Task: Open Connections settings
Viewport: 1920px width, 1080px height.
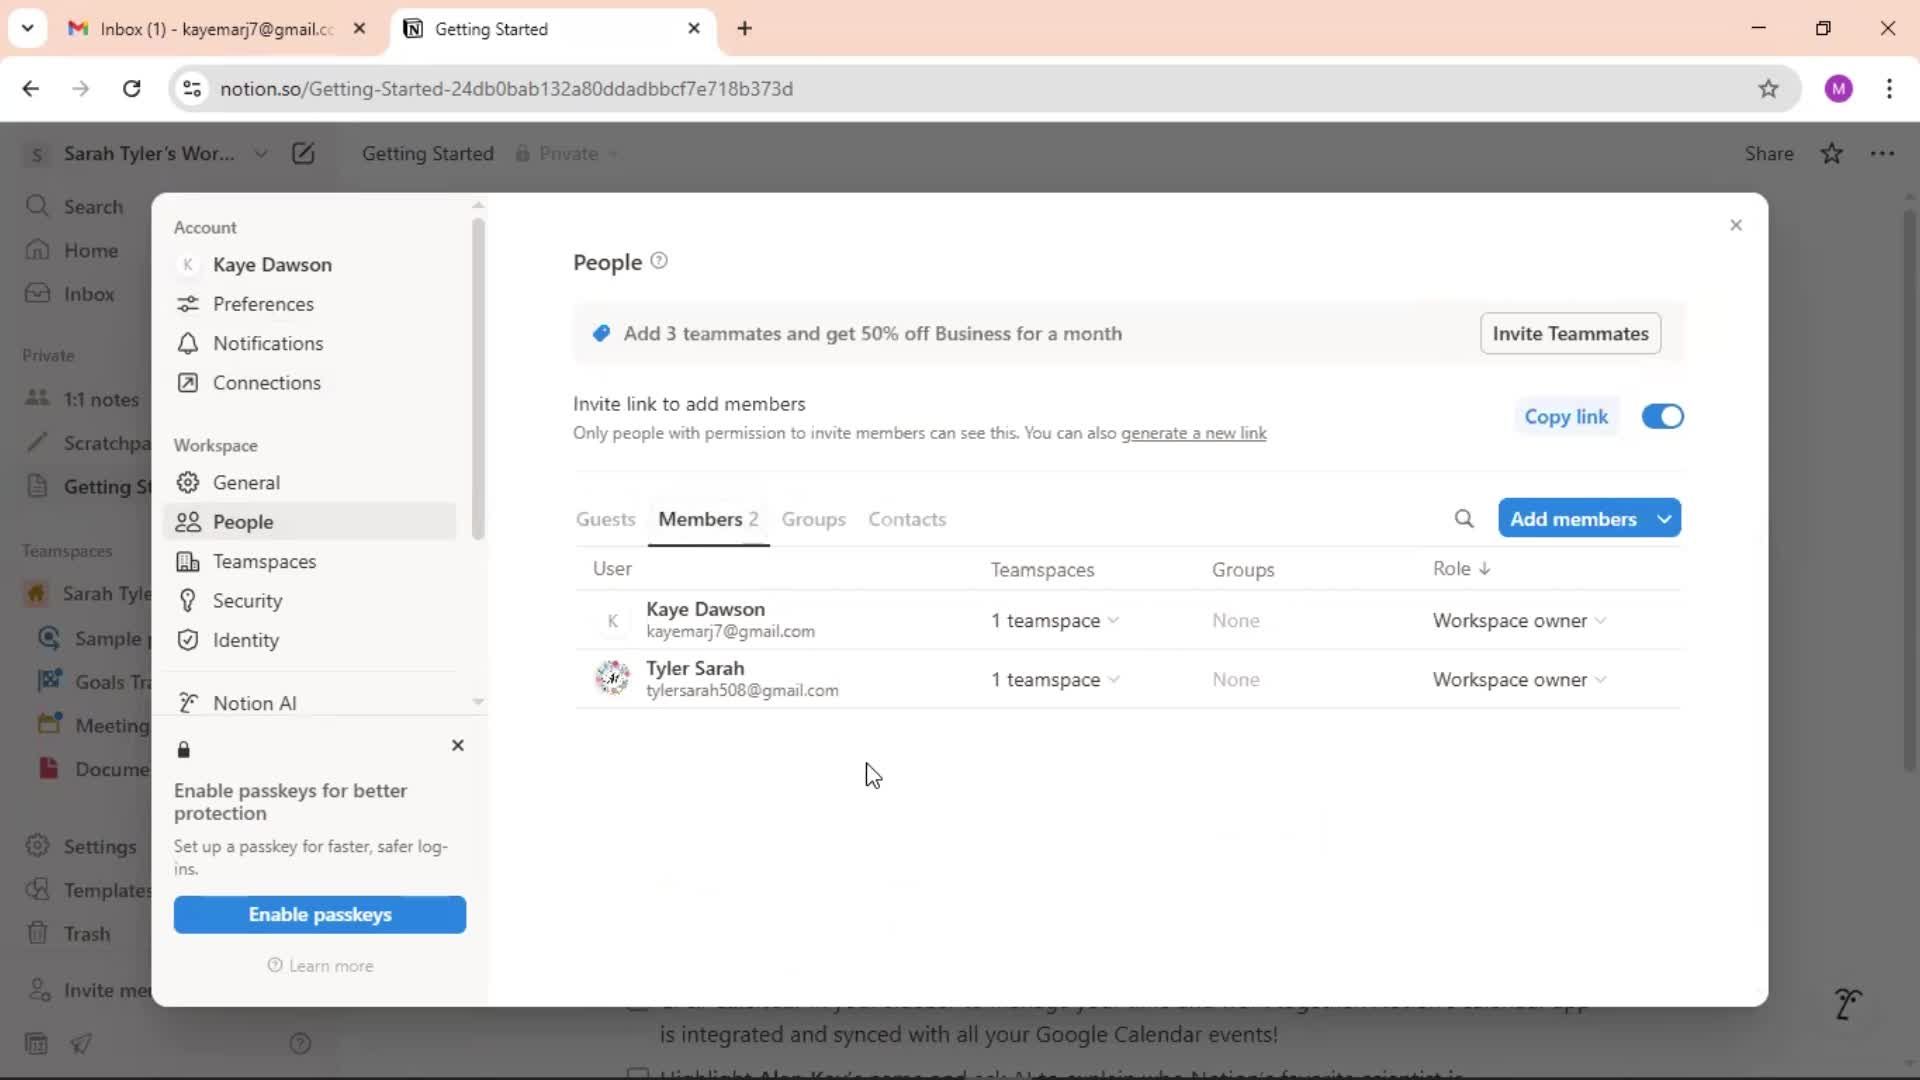Action: 309,383
